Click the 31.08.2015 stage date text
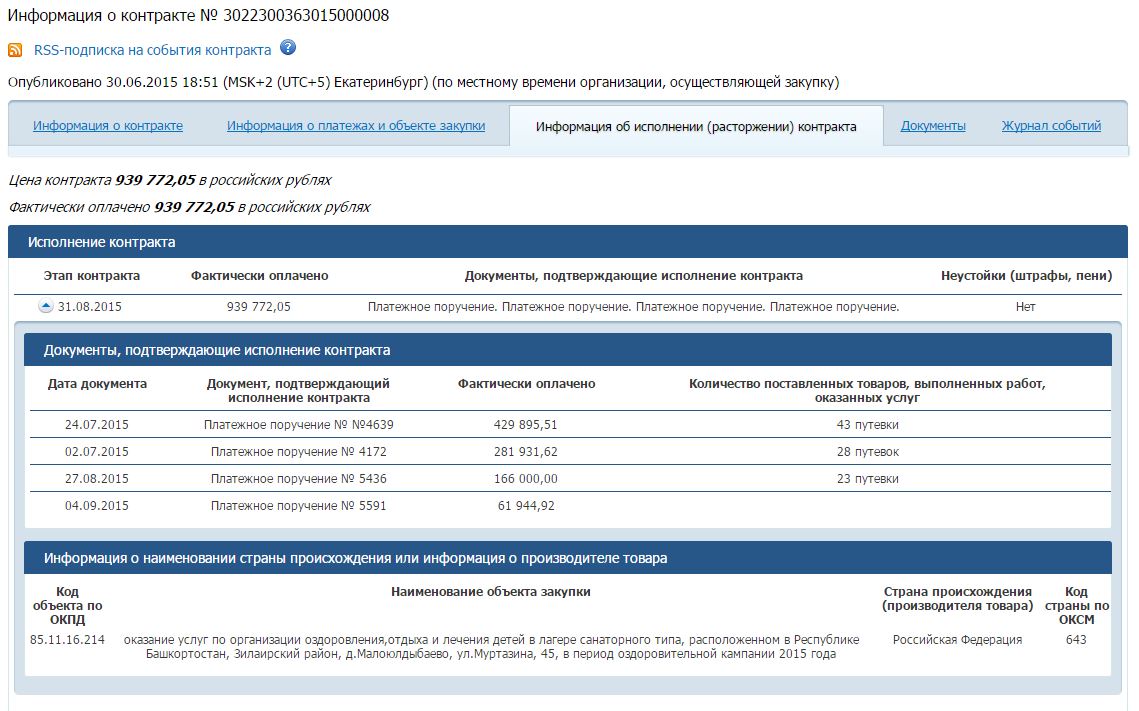Viewport: 1139px width, 711px height. click(90, 307)
